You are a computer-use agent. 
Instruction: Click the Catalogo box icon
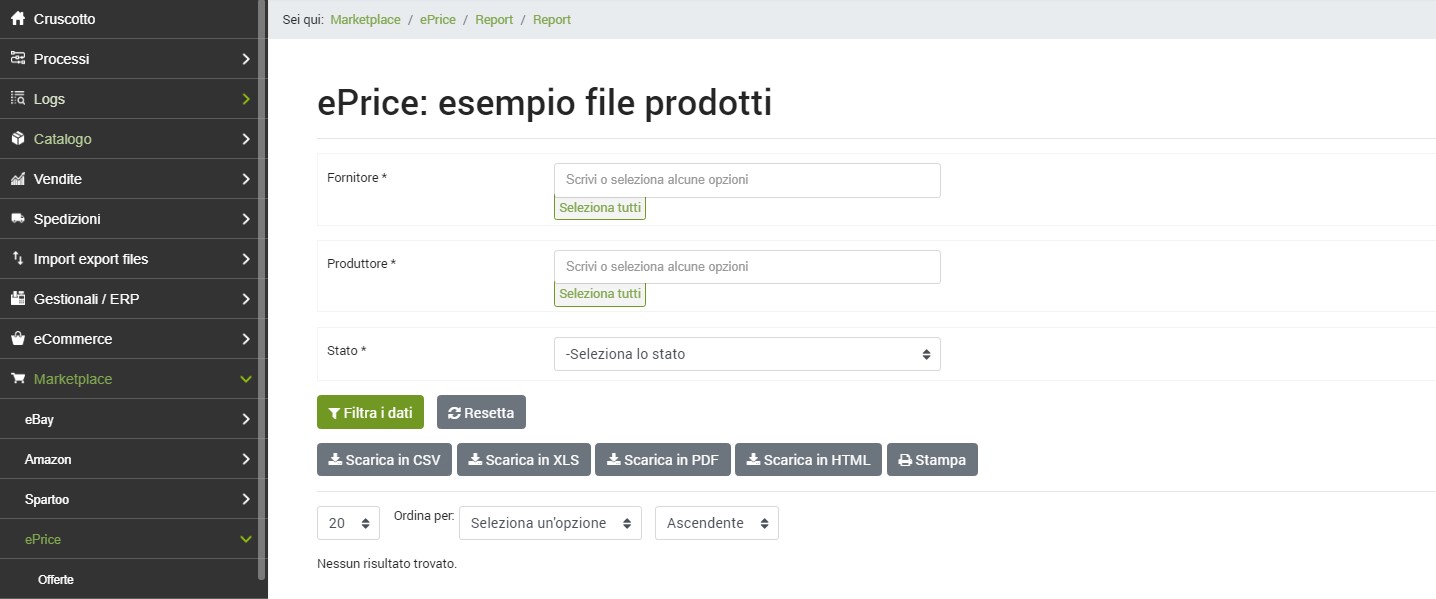click(x=17, y=139)
